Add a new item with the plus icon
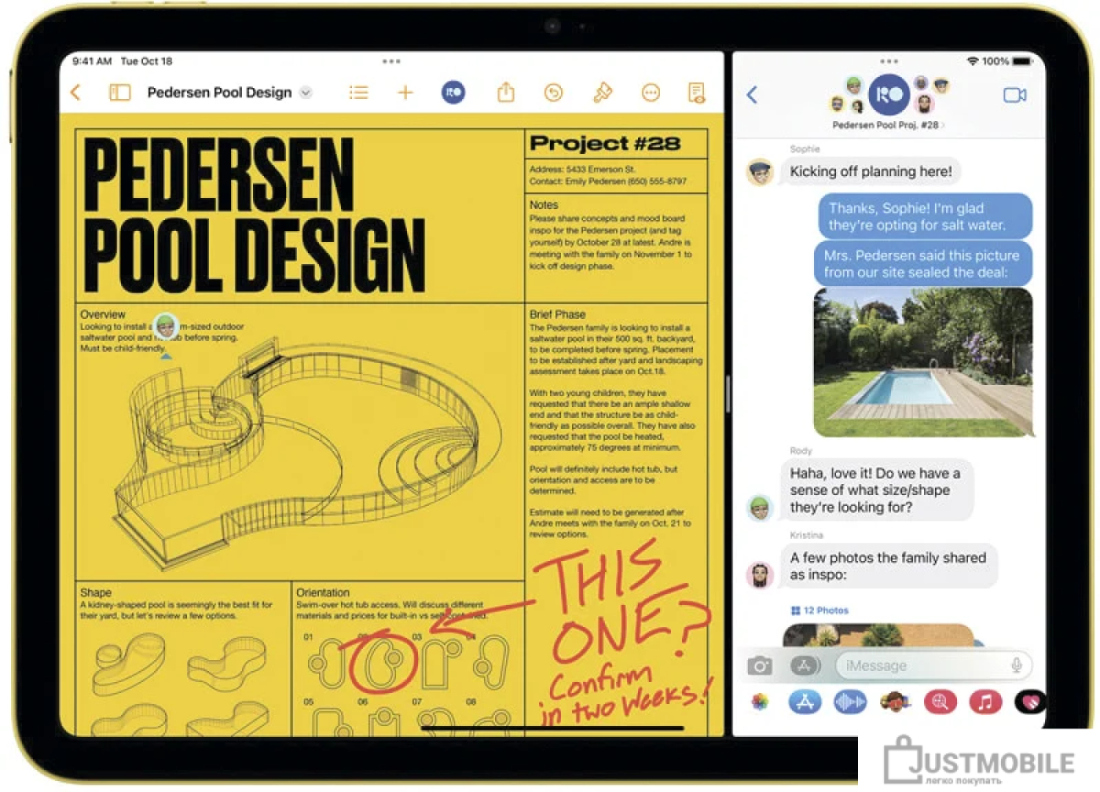The width and height of the screenshot is (1100, 792). [x=405, y=93]
